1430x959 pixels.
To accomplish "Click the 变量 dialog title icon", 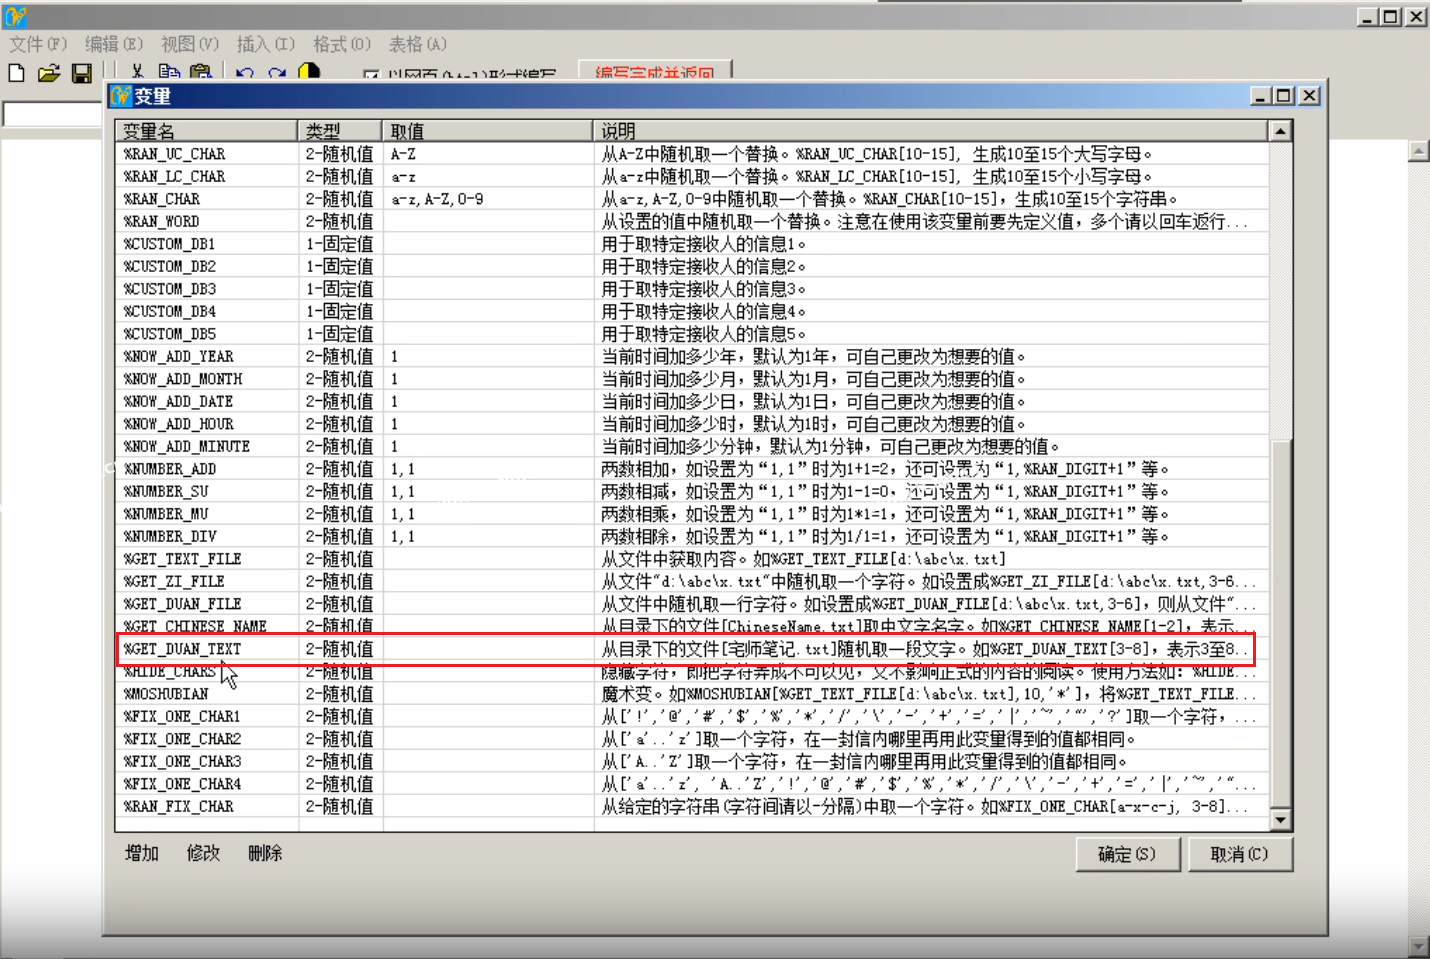I will (x=121, y=96).
